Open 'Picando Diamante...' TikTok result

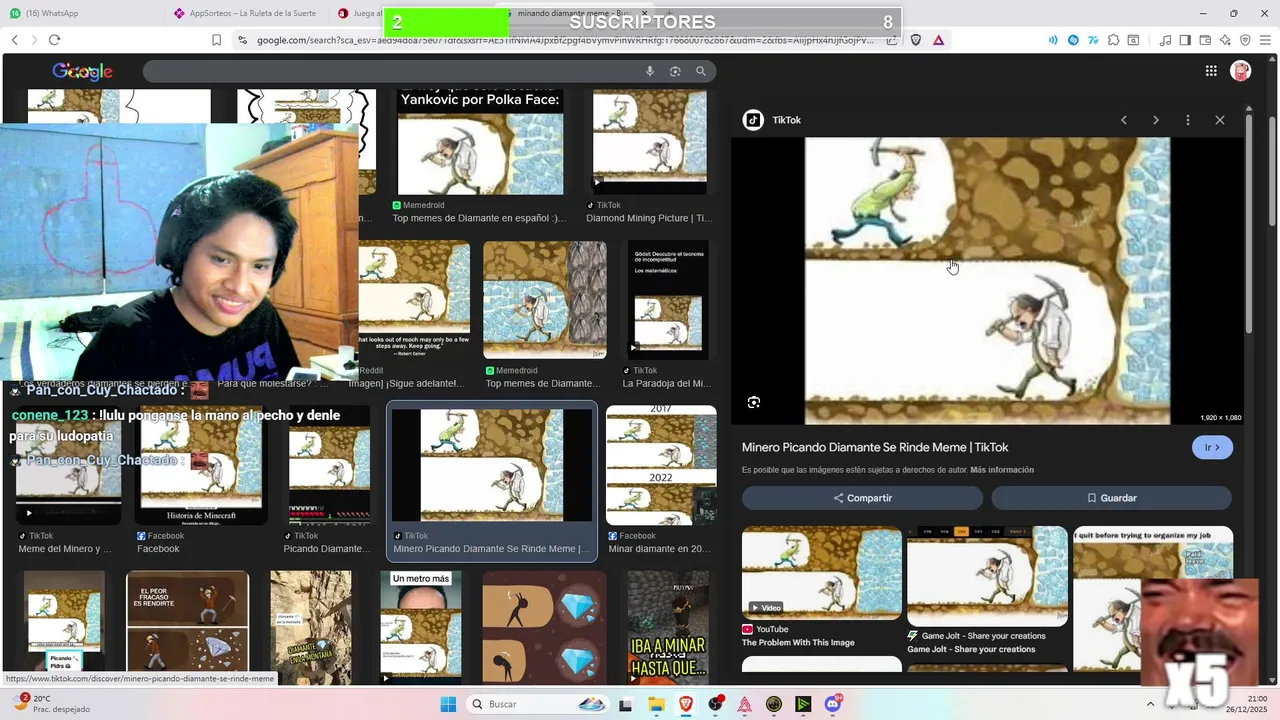(329, 480)
